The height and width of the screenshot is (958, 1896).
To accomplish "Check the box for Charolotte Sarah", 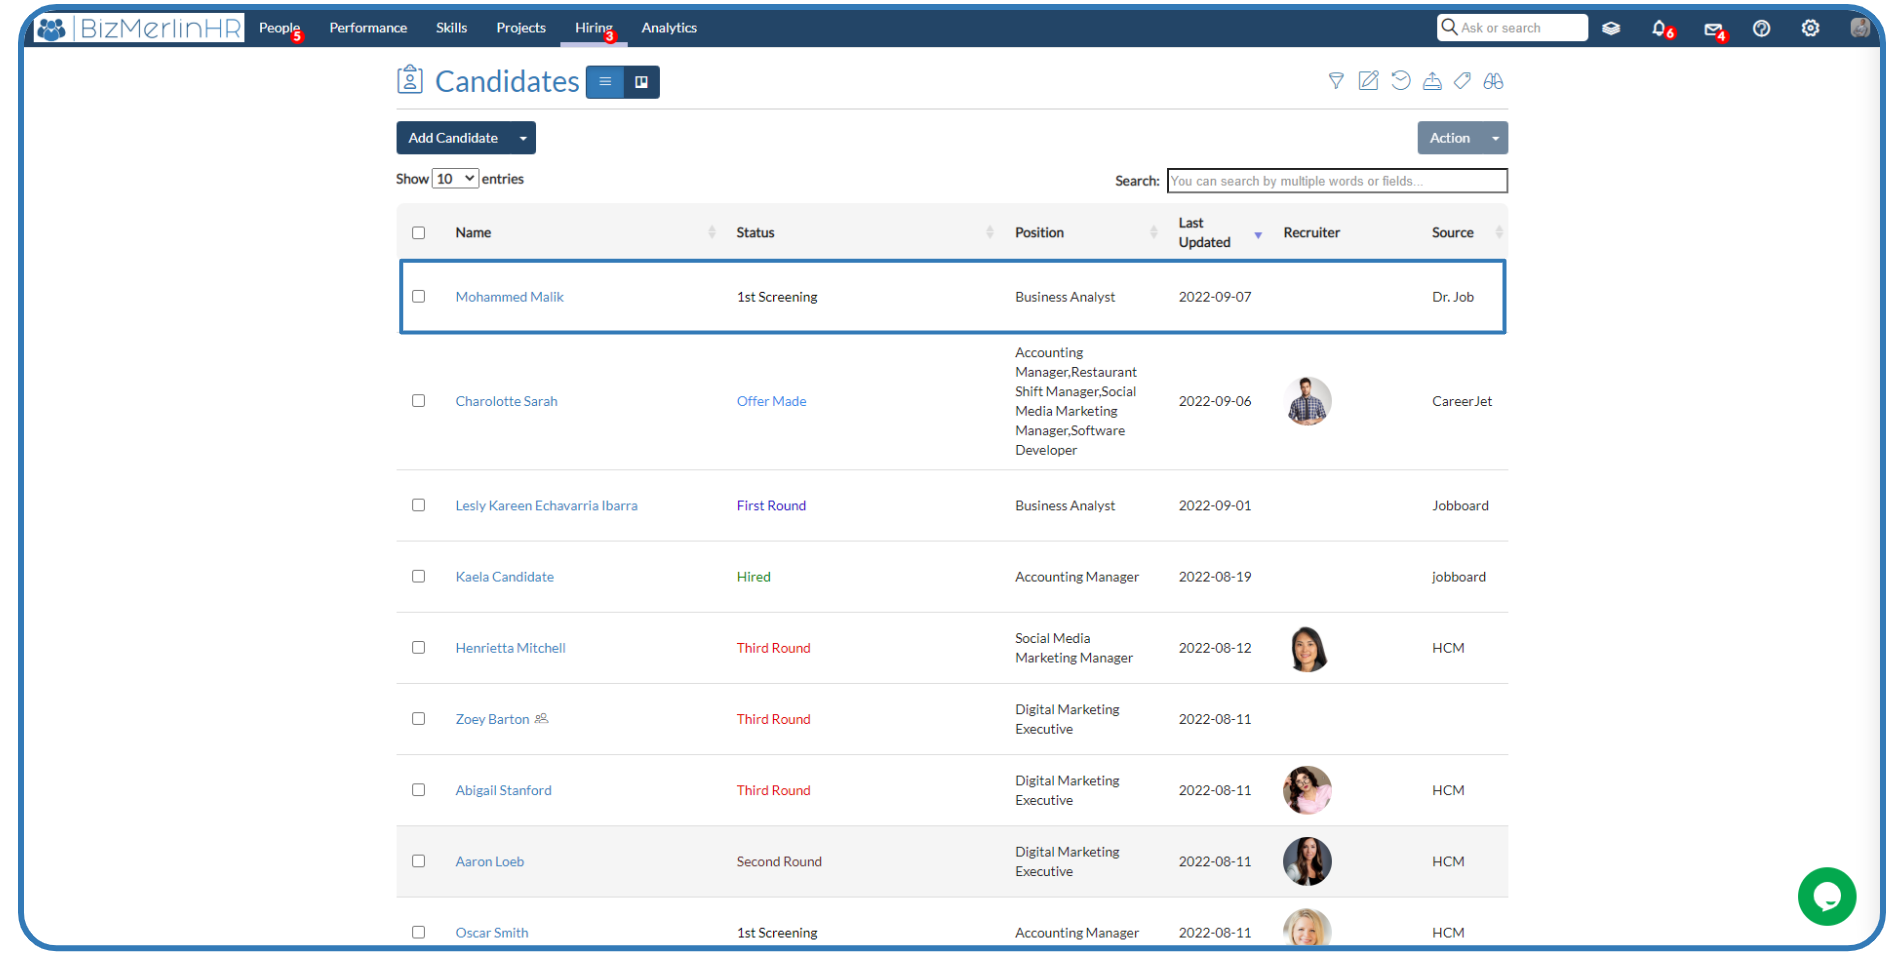I will [x=419, y=401].
